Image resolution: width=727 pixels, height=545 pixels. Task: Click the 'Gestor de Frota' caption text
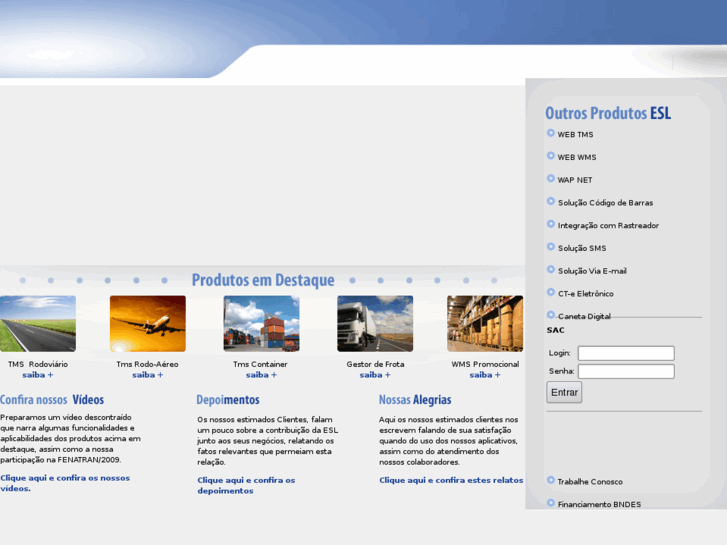(375, 364)
